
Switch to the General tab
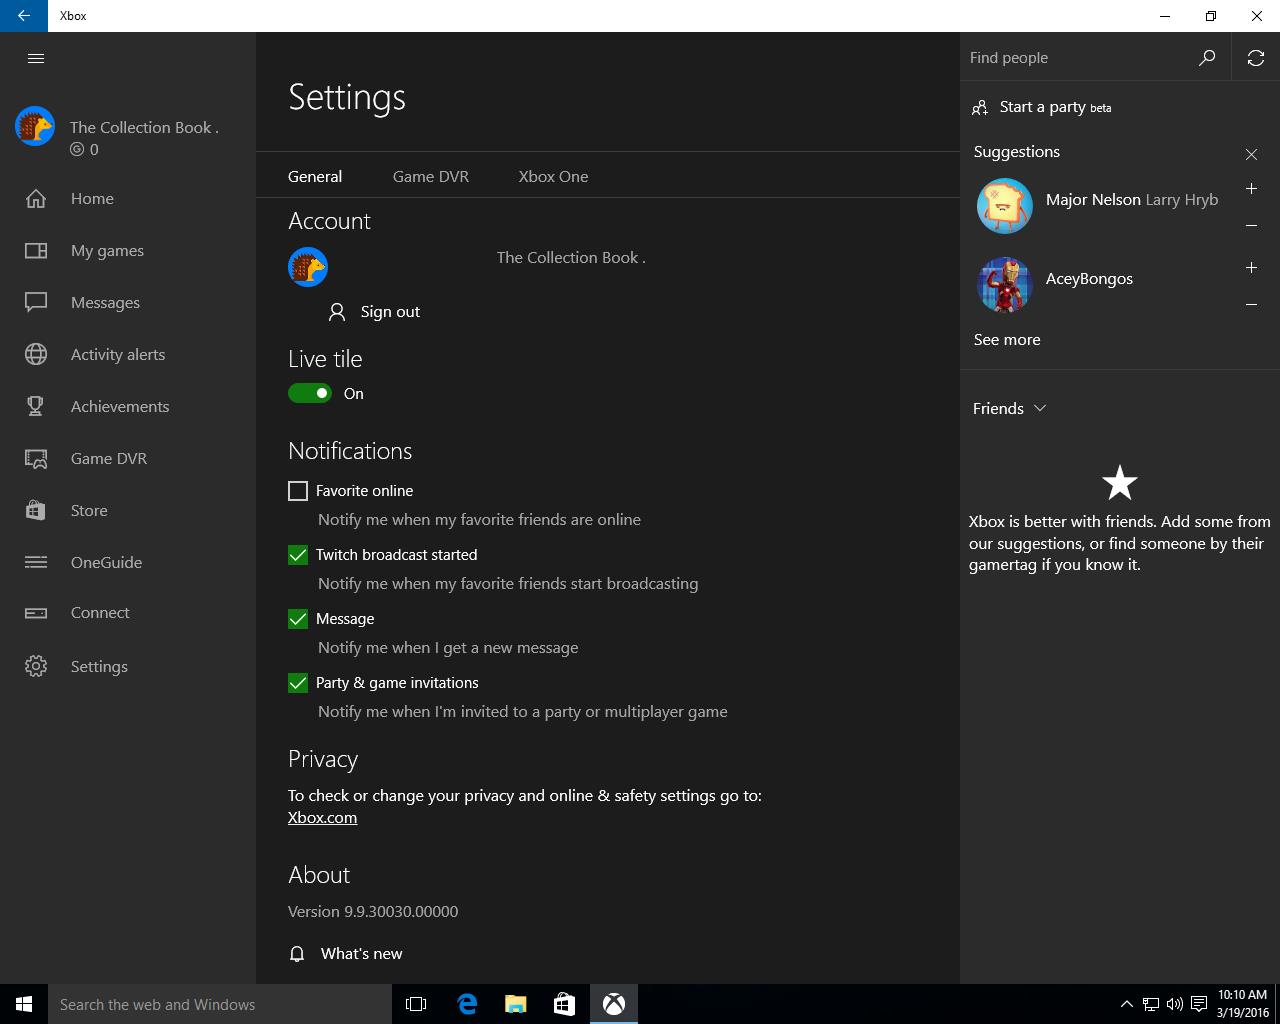coord(315,176)
